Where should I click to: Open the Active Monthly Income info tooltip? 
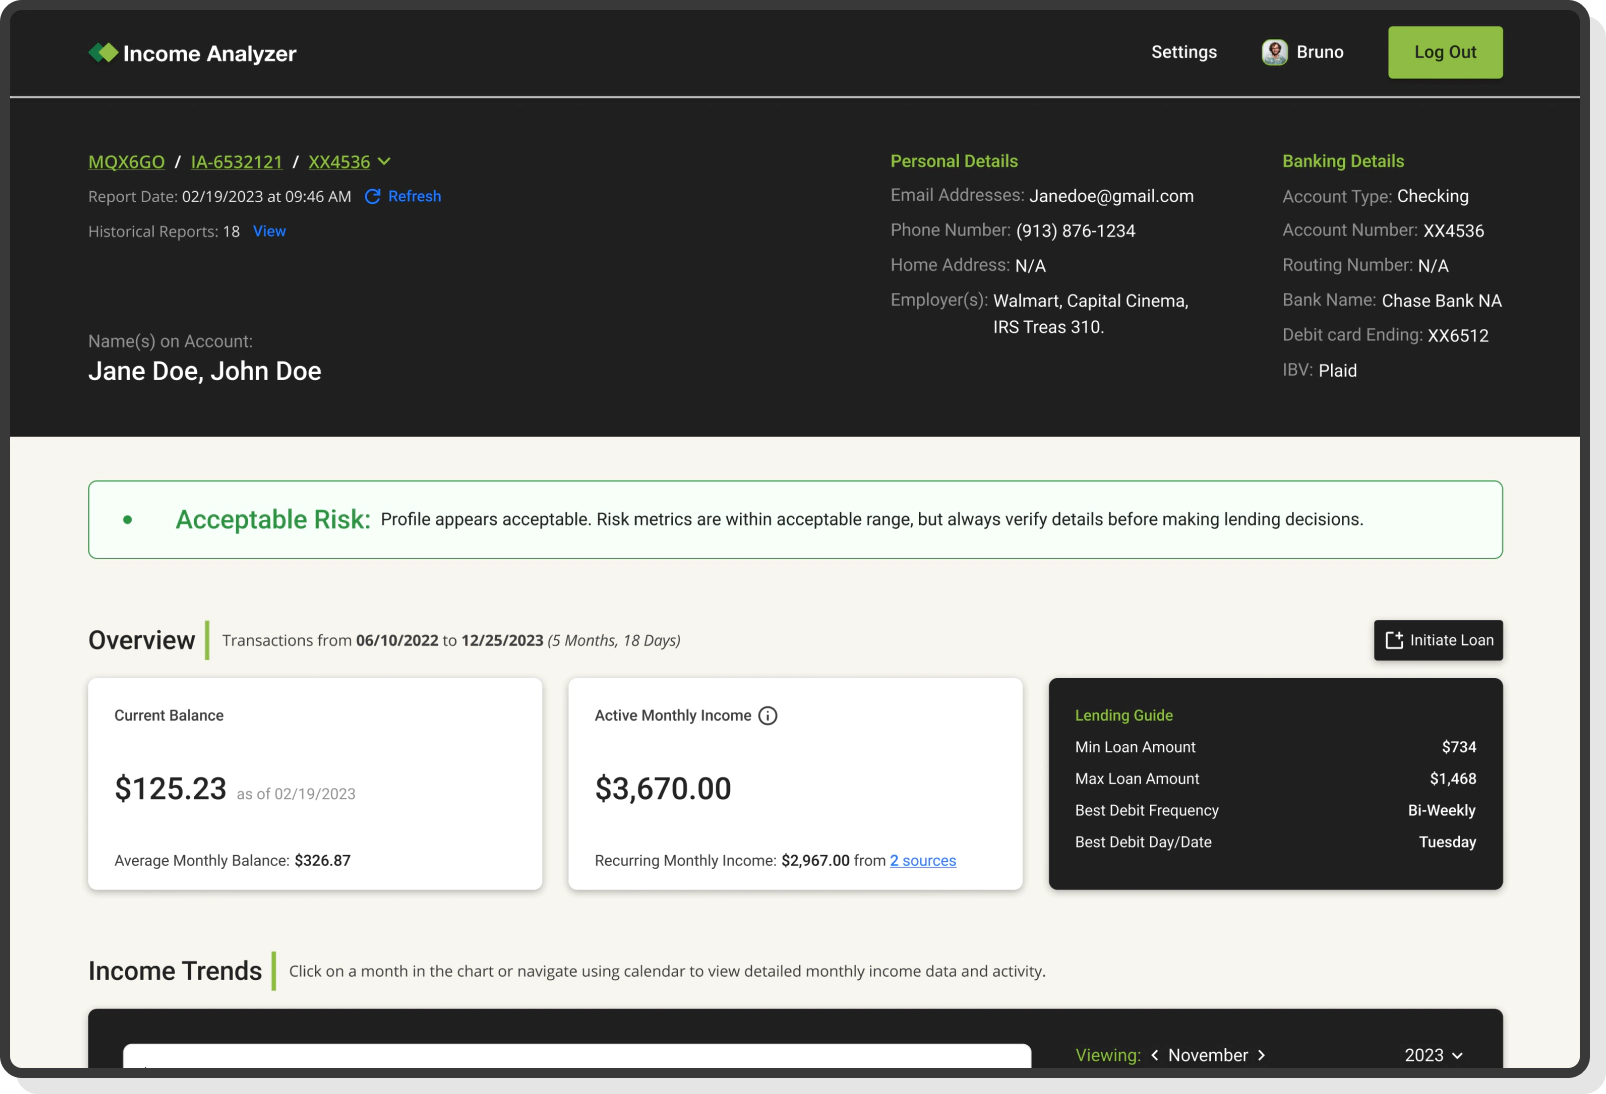(768, 715)
